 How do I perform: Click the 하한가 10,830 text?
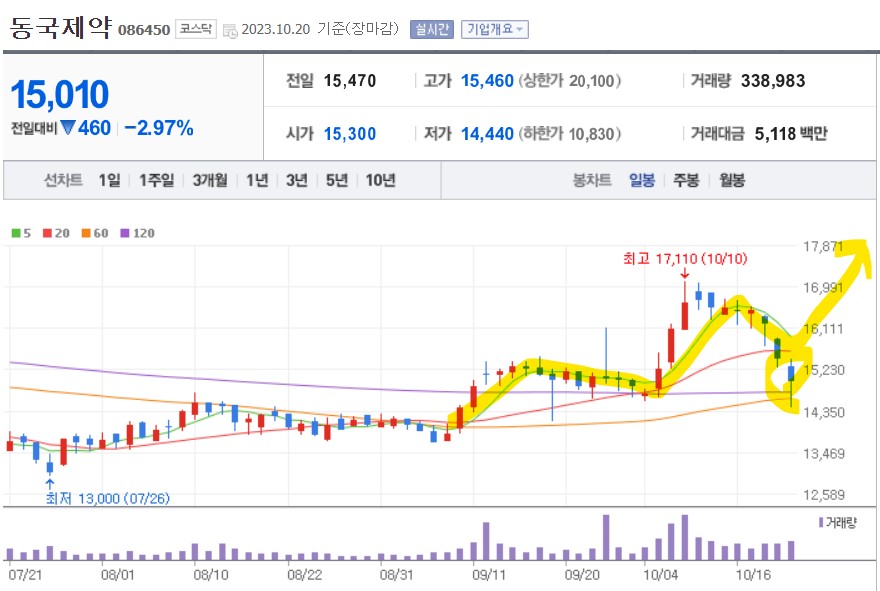click(570, 134)
